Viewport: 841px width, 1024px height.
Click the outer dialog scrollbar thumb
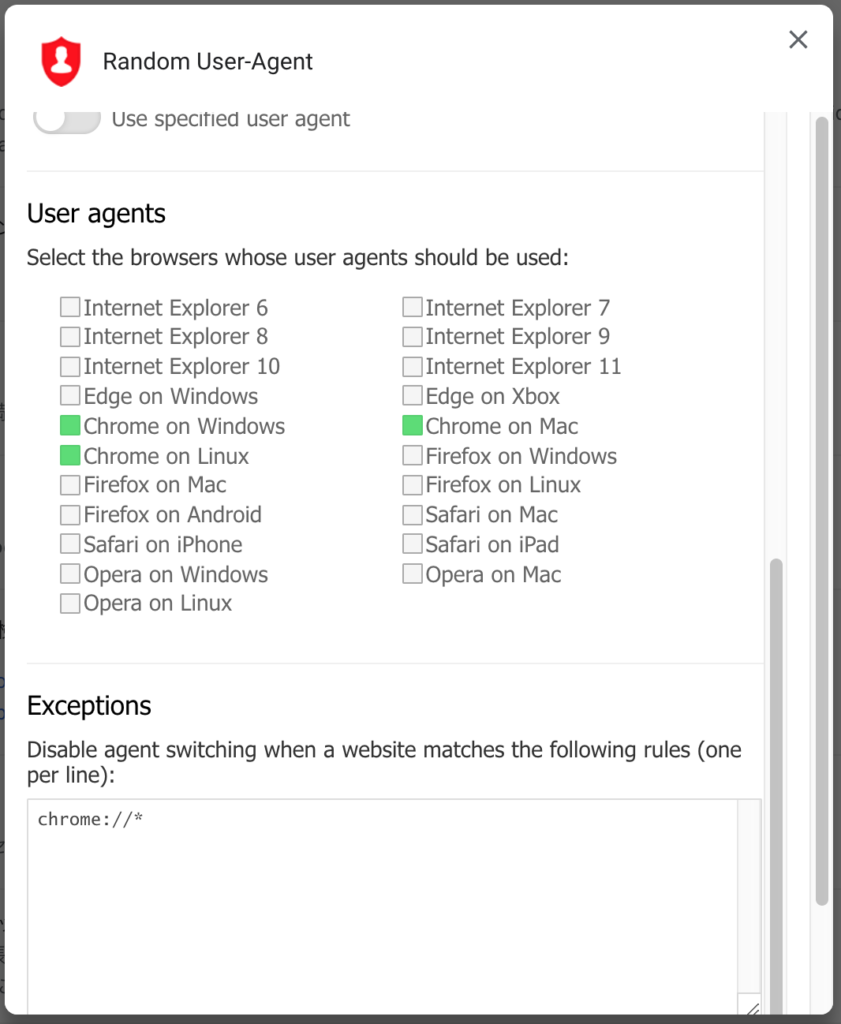pyautogui.click(x=822, y=510)
